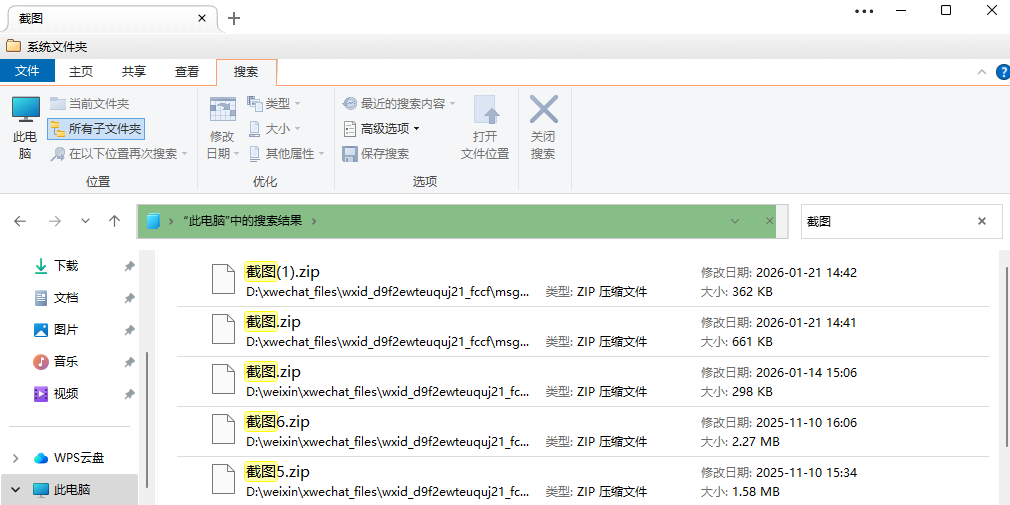This screenshot has height=505, width=1010.
Task: Click file icon of 截图(1).zip
Action: point(223,279)
